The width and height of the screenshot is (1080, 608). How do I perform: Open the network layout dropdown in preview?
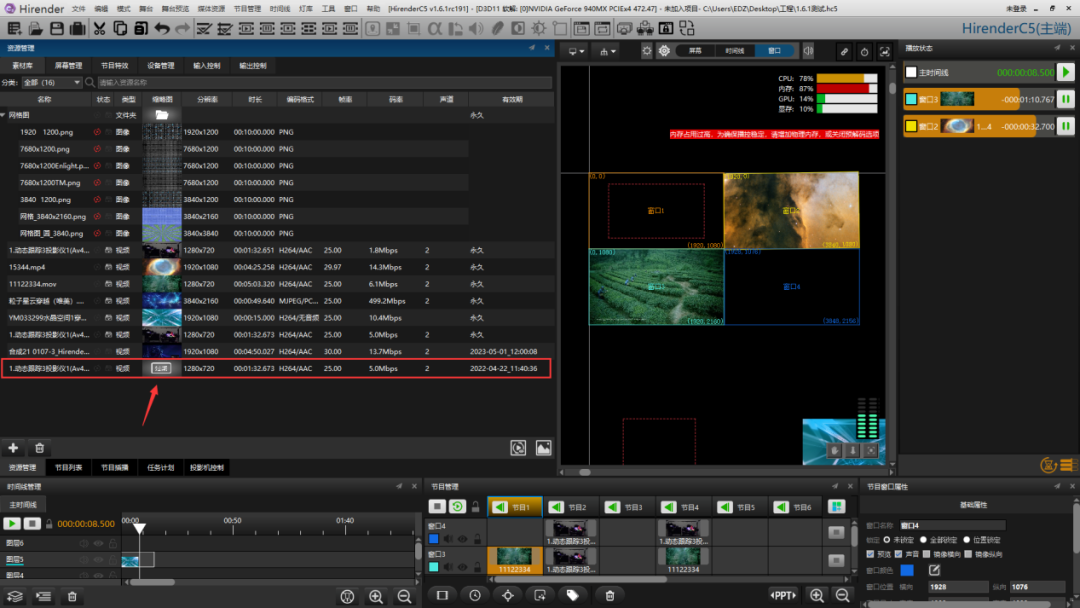click(x=608, y=52)
